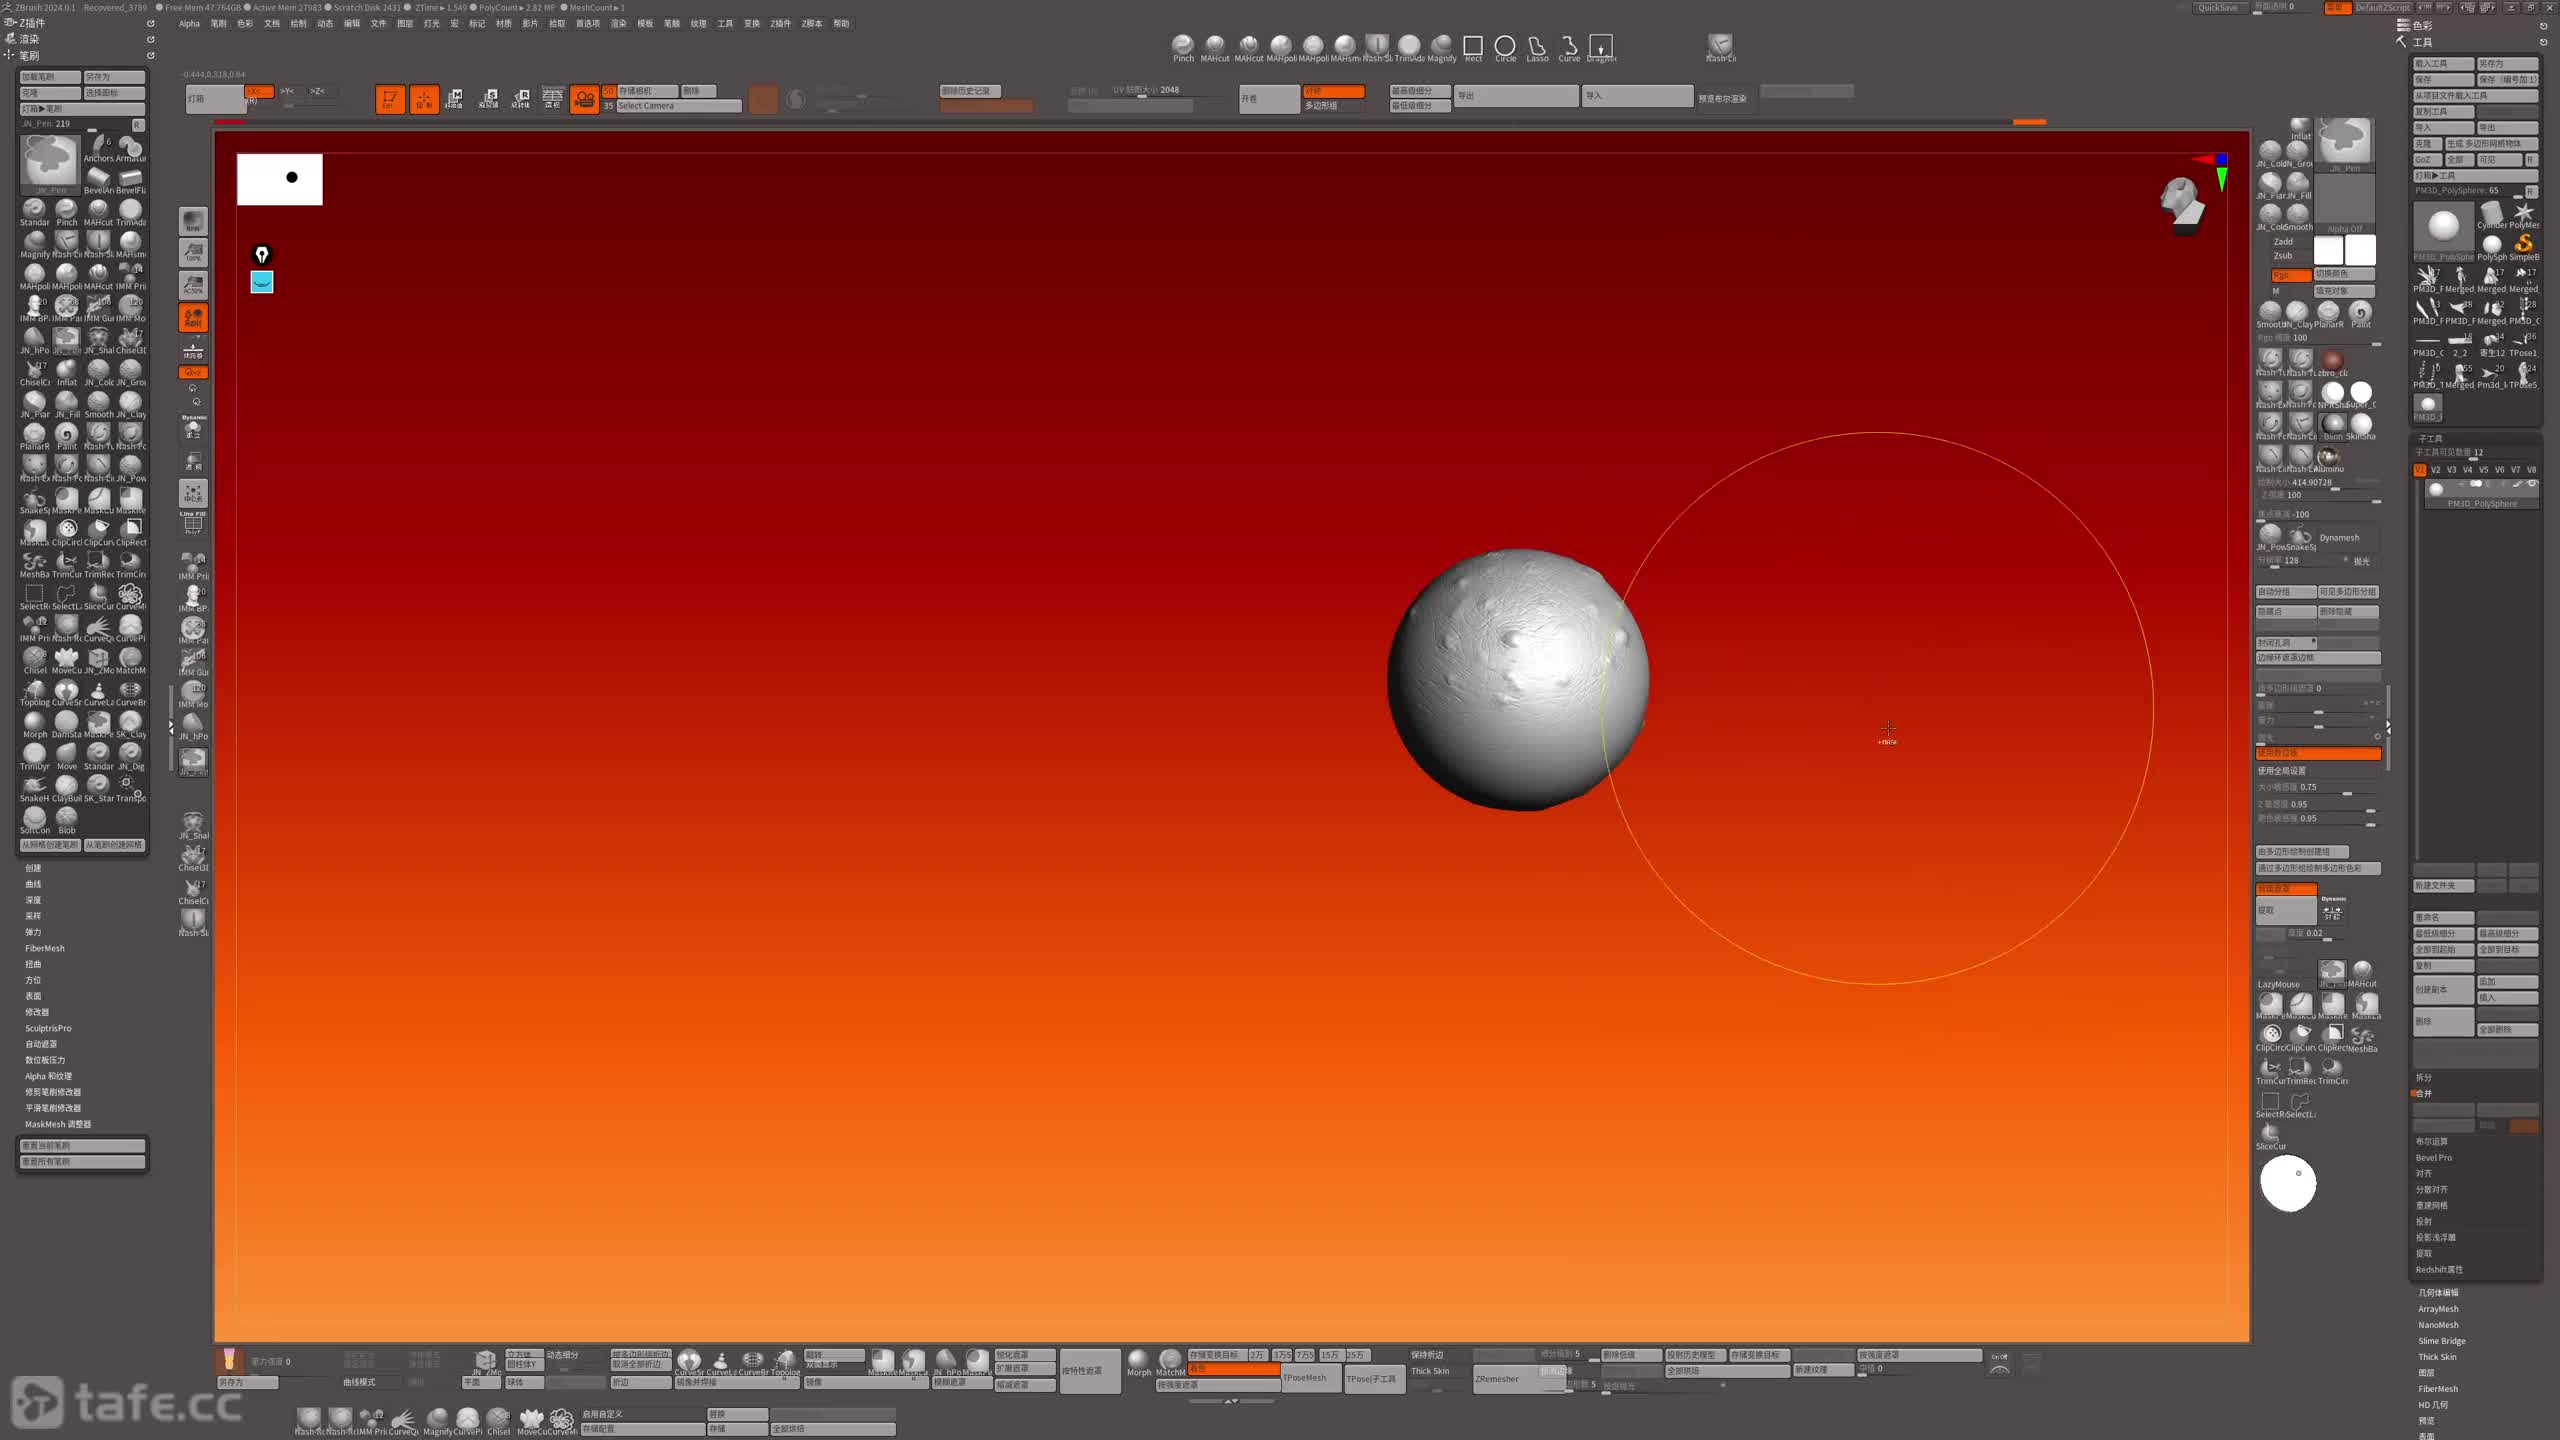2560x1440 pixels.
Task: Open the 帮助 menu
Action: point(842,24)
